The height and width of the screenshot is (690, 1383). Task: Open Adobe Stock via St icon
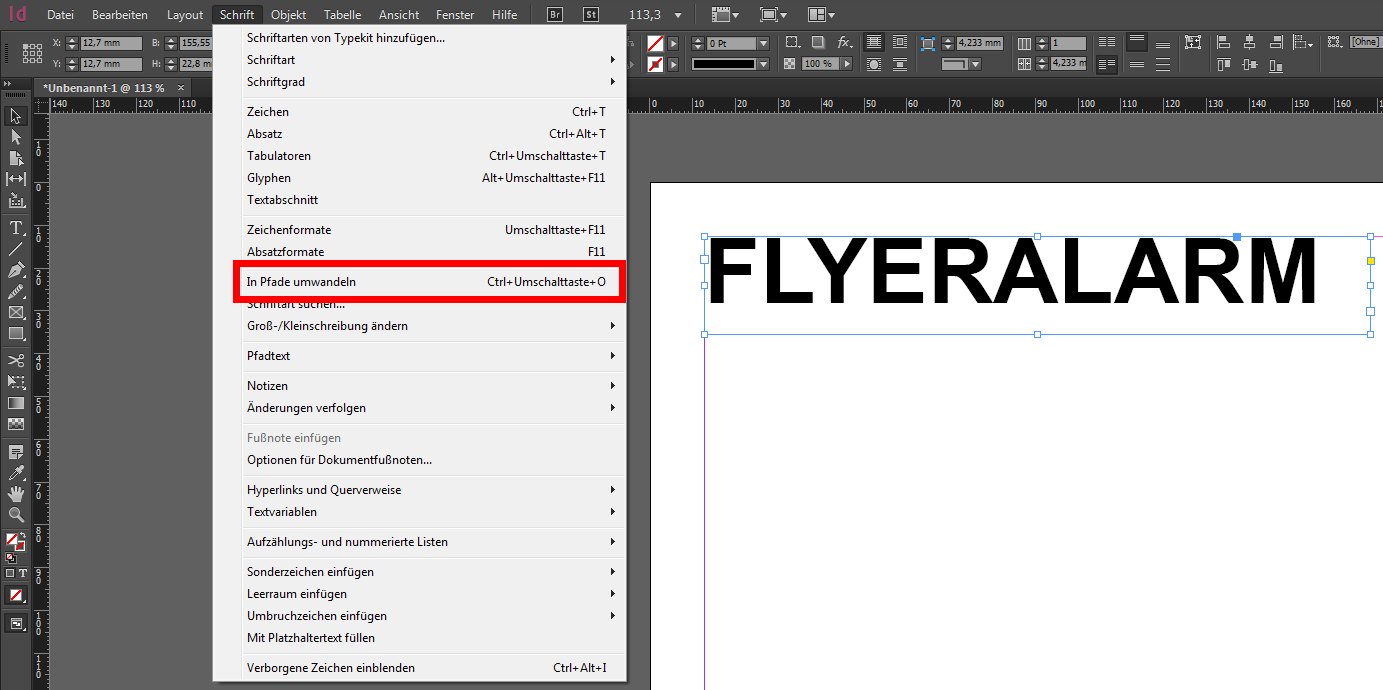(x=591, y=15)
